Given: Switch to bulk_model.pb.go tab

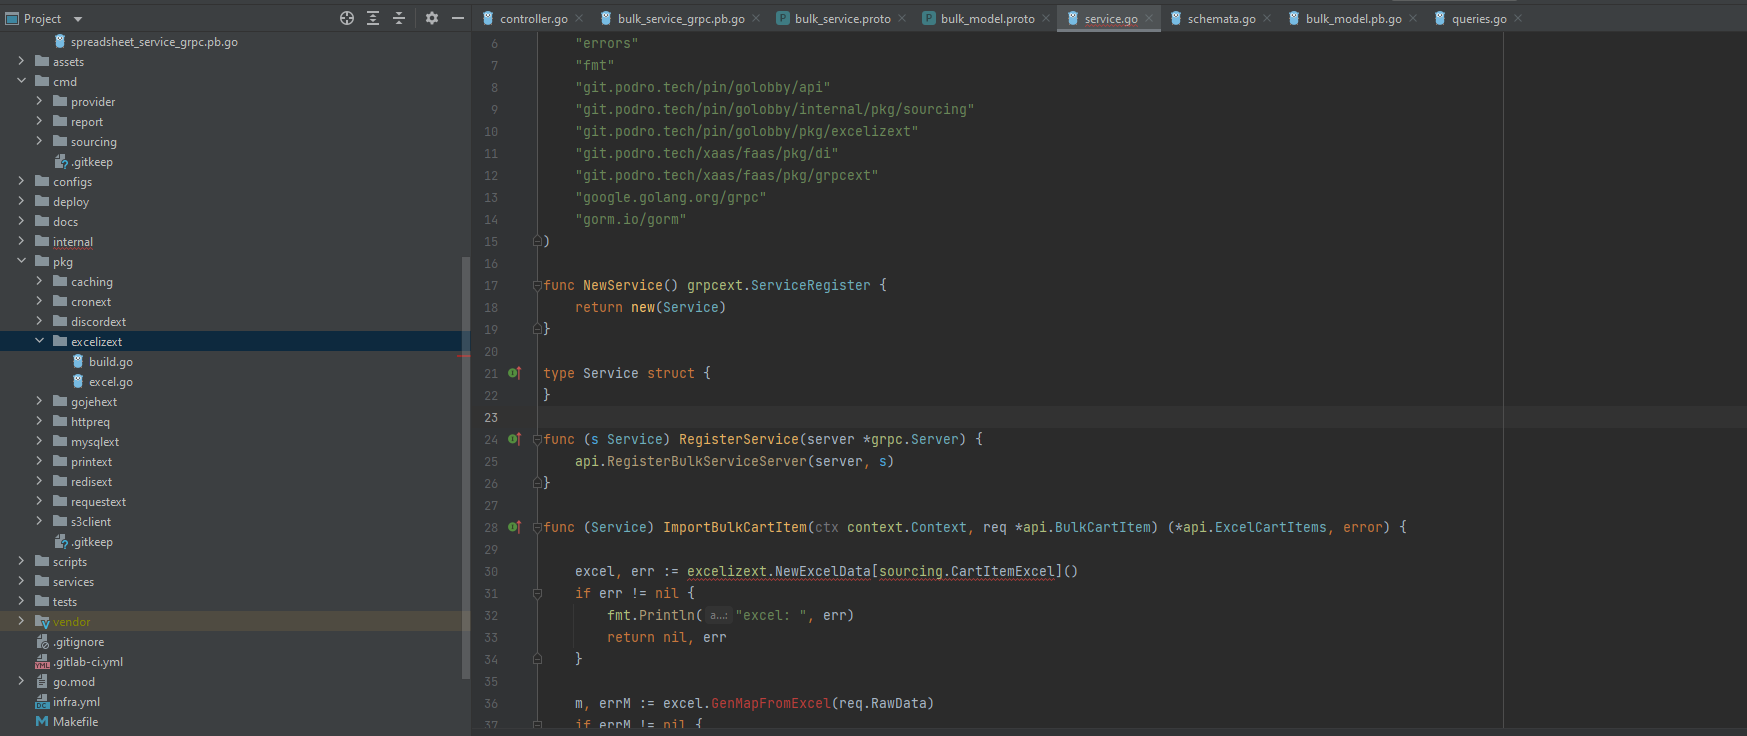Looking at the screenshot, I should 1353,18.
